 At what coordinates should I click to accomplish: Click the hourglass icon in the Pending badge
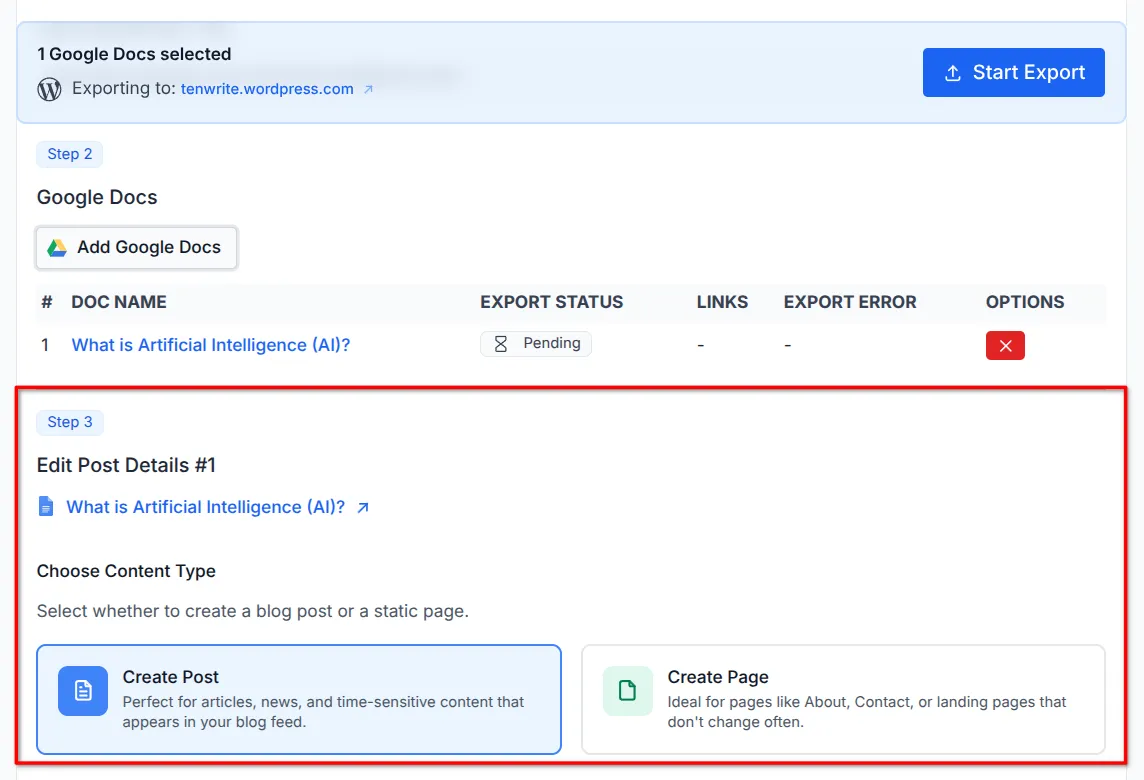[x=502, y=343]
